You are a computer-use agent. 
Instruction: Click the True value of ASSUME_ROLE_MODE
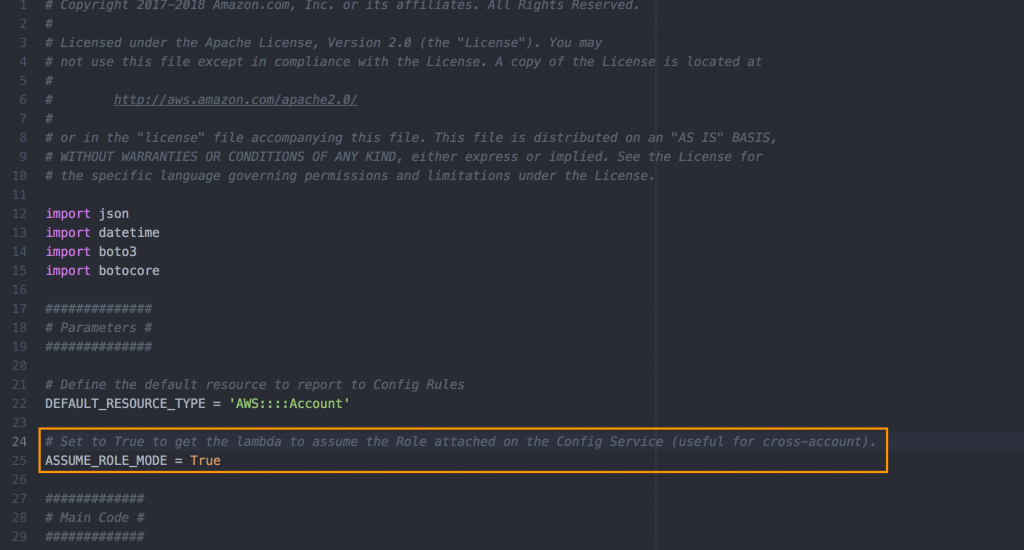click(x=205, y=461)
